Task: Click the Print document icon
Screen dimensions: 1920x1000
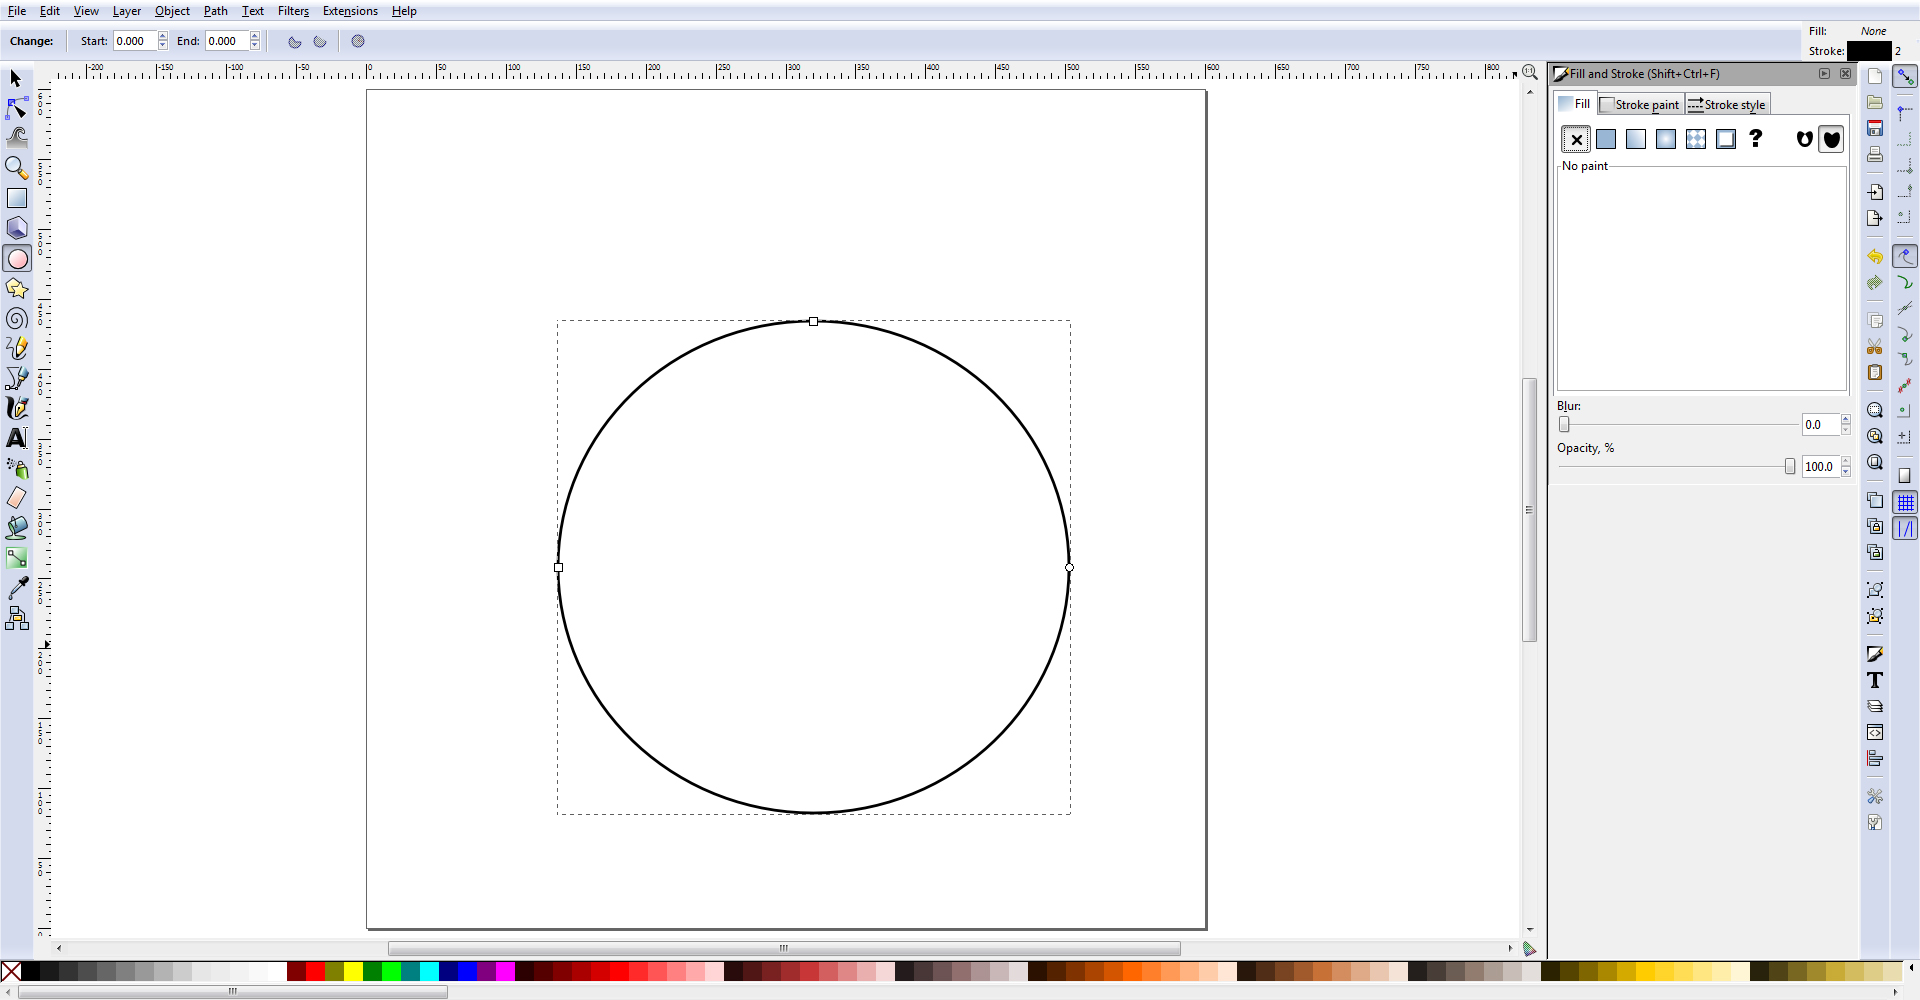Action: [x=1875, y=154]
